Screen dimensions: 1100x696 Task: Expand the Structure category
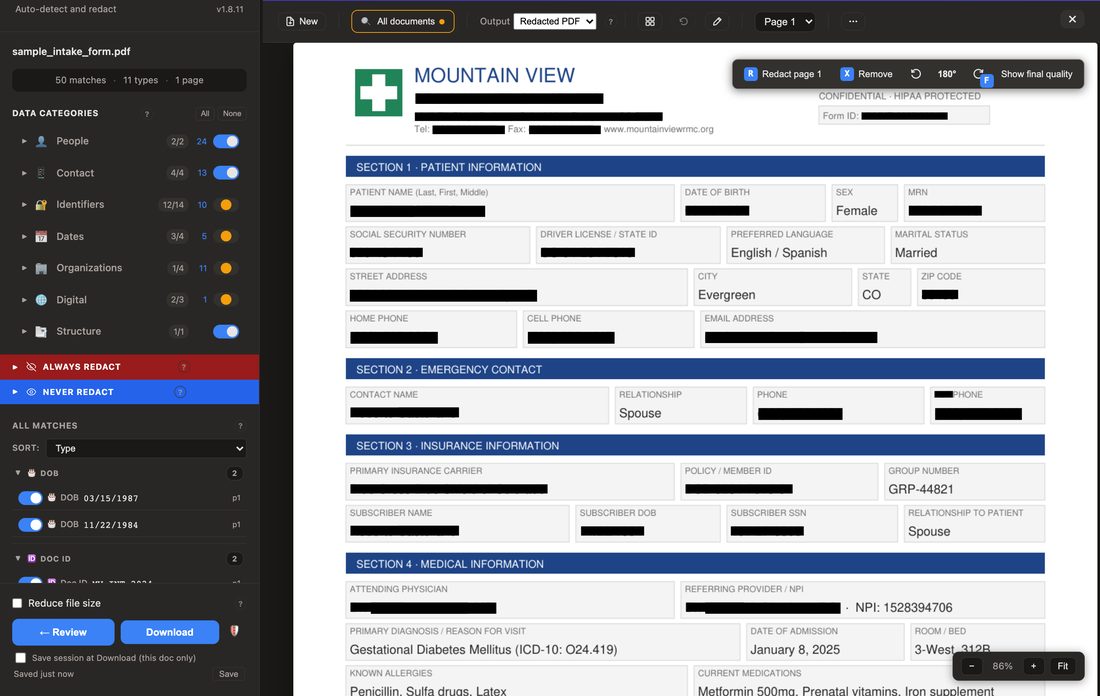point(24,331)
